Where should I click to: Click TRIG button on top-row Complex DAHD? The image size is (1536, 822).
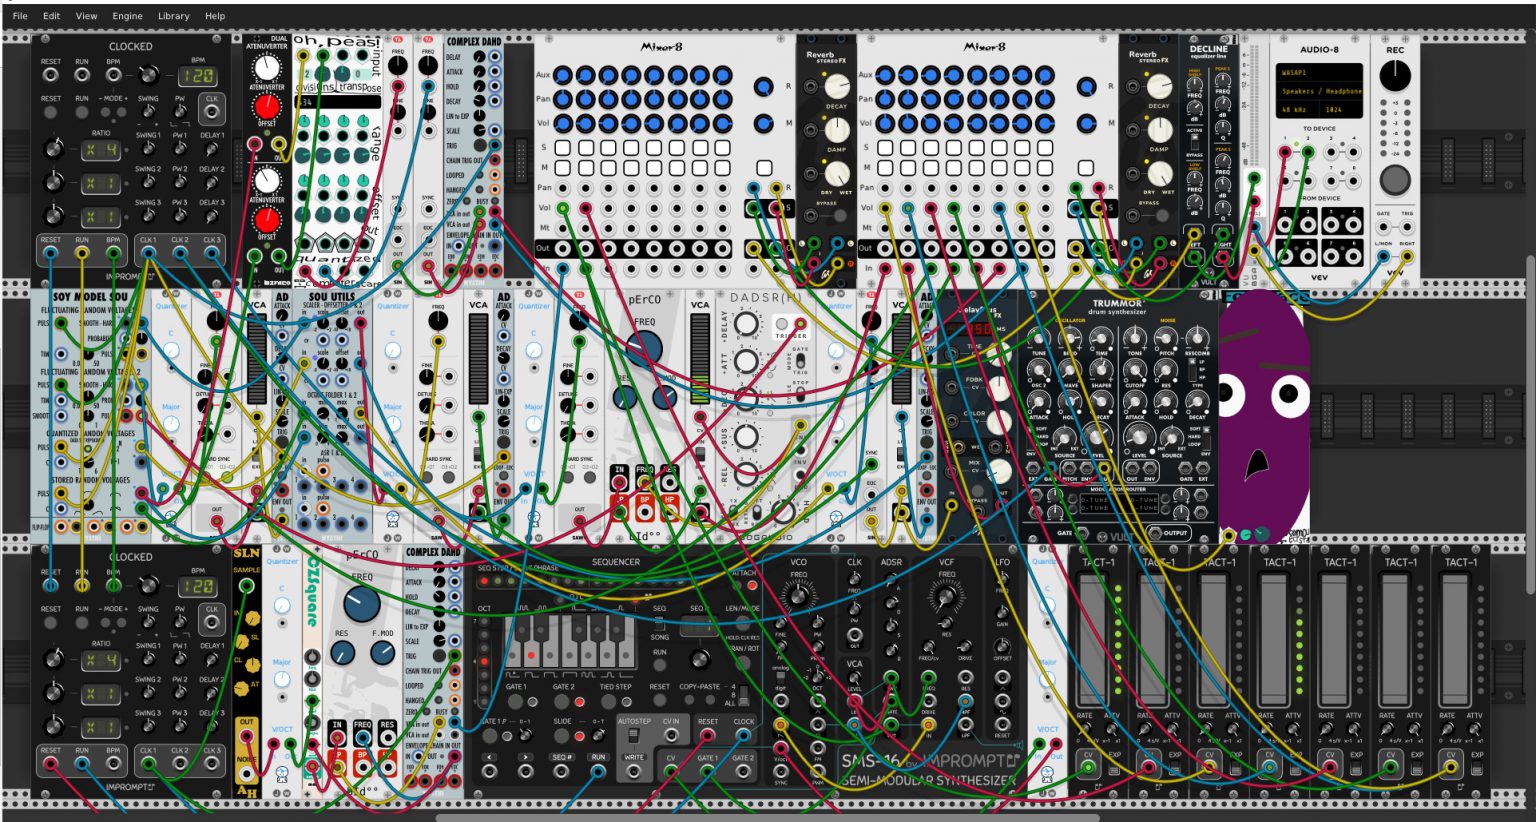pyautogui.click(x=480, y=145)
